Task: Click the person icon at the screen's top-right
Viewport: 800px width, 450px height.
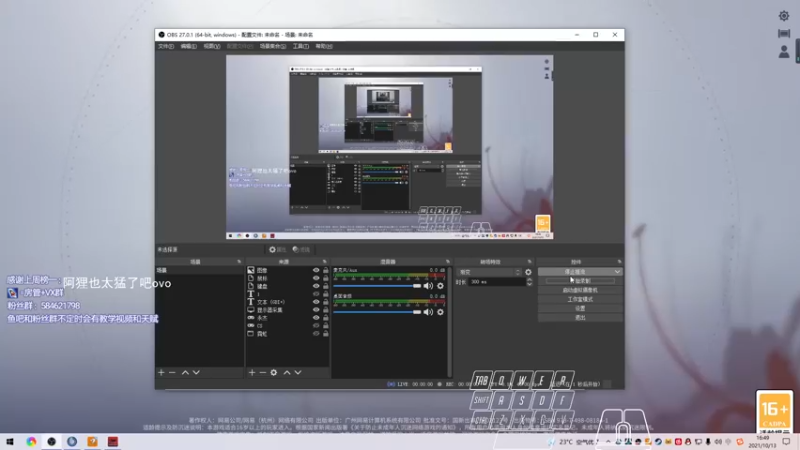Action: [x=784, y=52]
